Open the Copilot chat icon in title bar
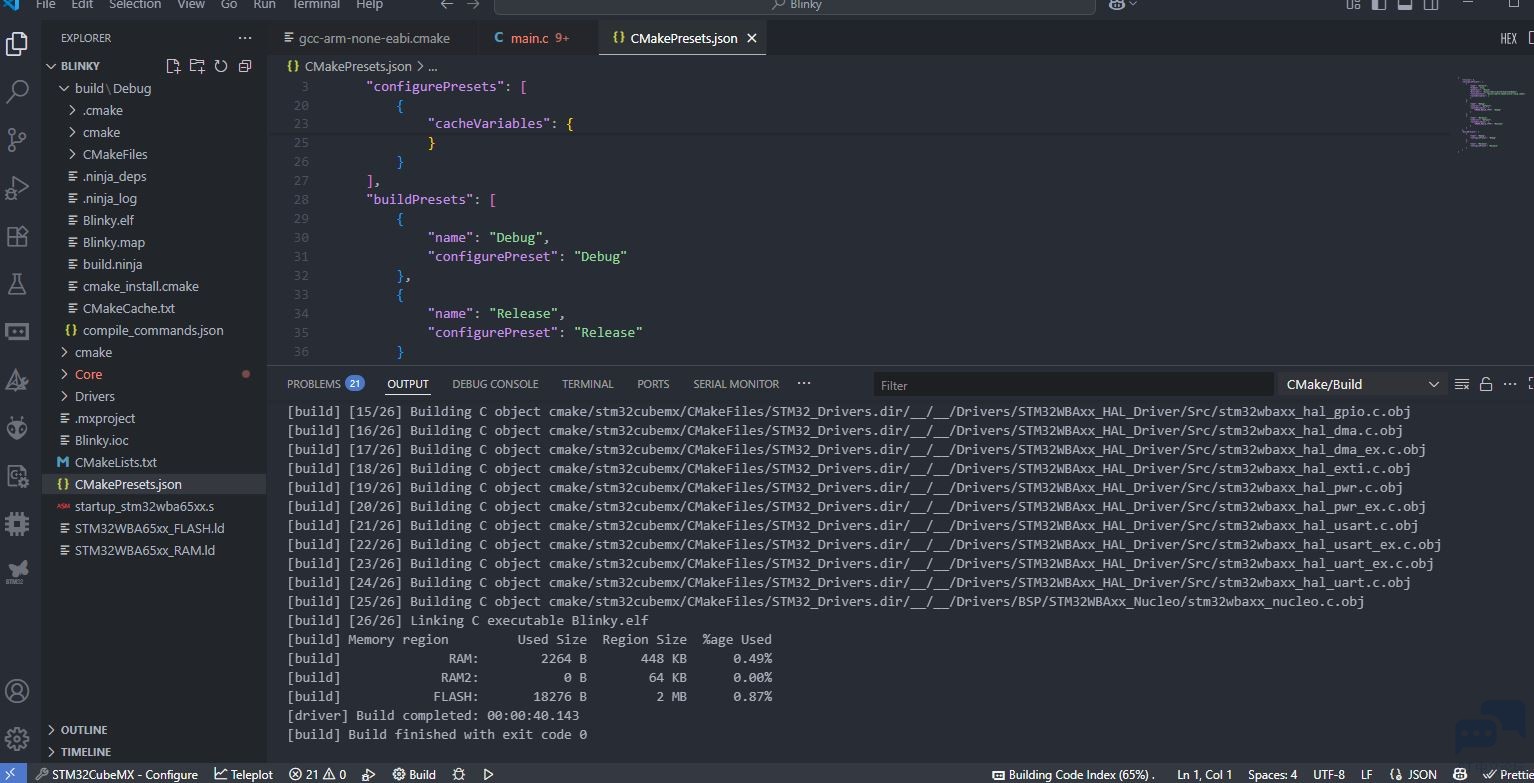 [1116, 5]
